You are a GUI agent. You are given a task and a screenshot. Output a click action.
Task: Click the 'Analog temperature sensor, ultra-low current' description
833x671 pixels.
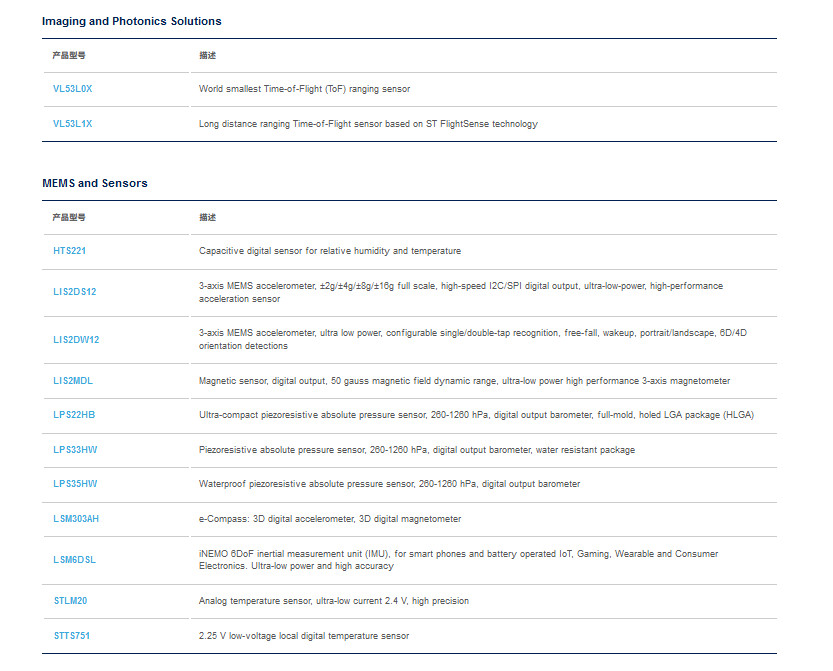(x=334, y=601)
